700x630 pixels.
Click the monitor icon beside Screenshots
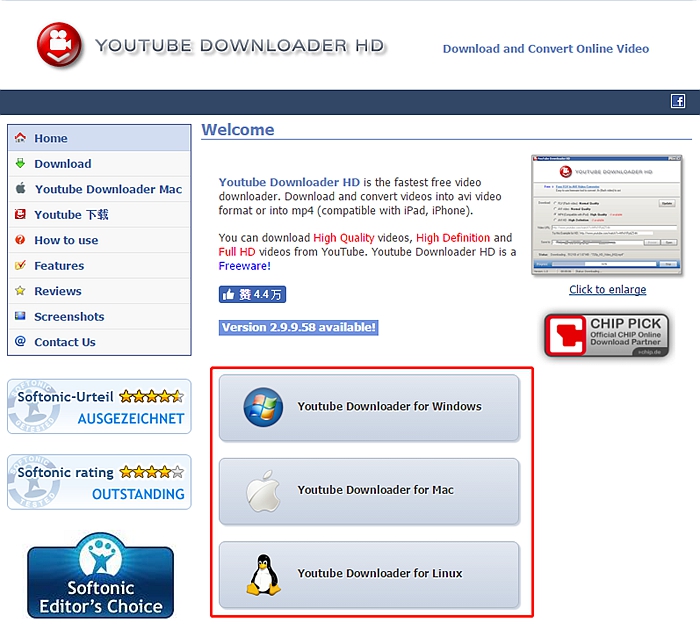coord(20,316)
